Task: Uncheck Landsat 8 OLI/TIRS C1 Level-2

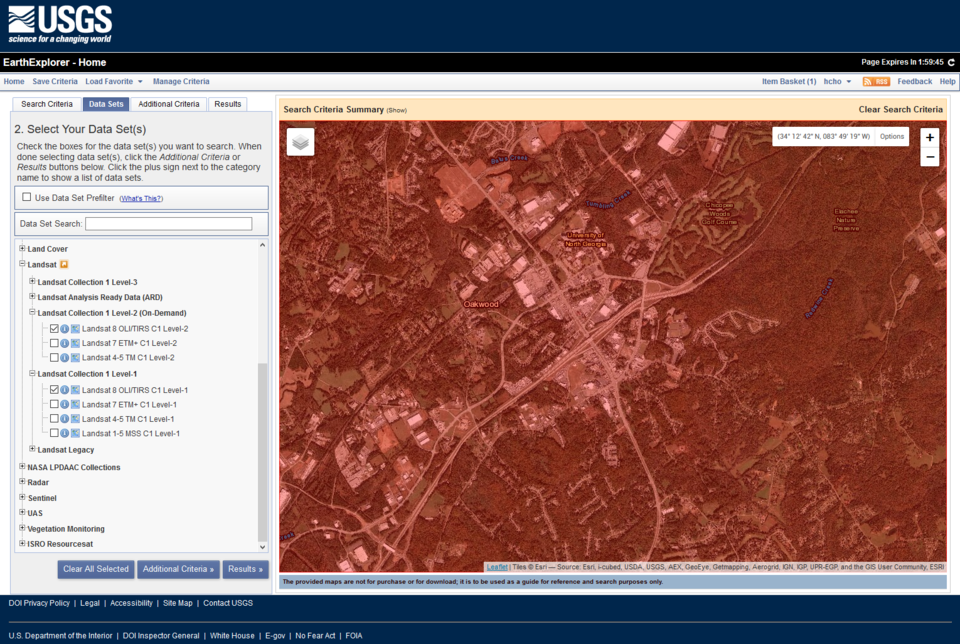Action: (54, 328)
